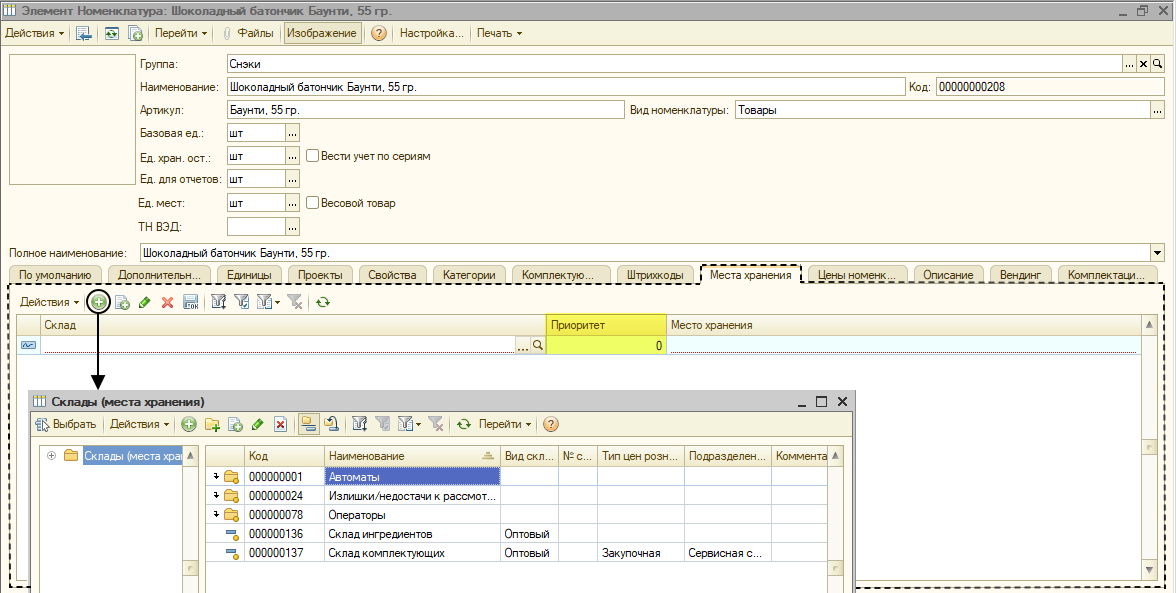Open the Единицы tab
Viewport: 1176px width, 593px height.
coord(249,275)
